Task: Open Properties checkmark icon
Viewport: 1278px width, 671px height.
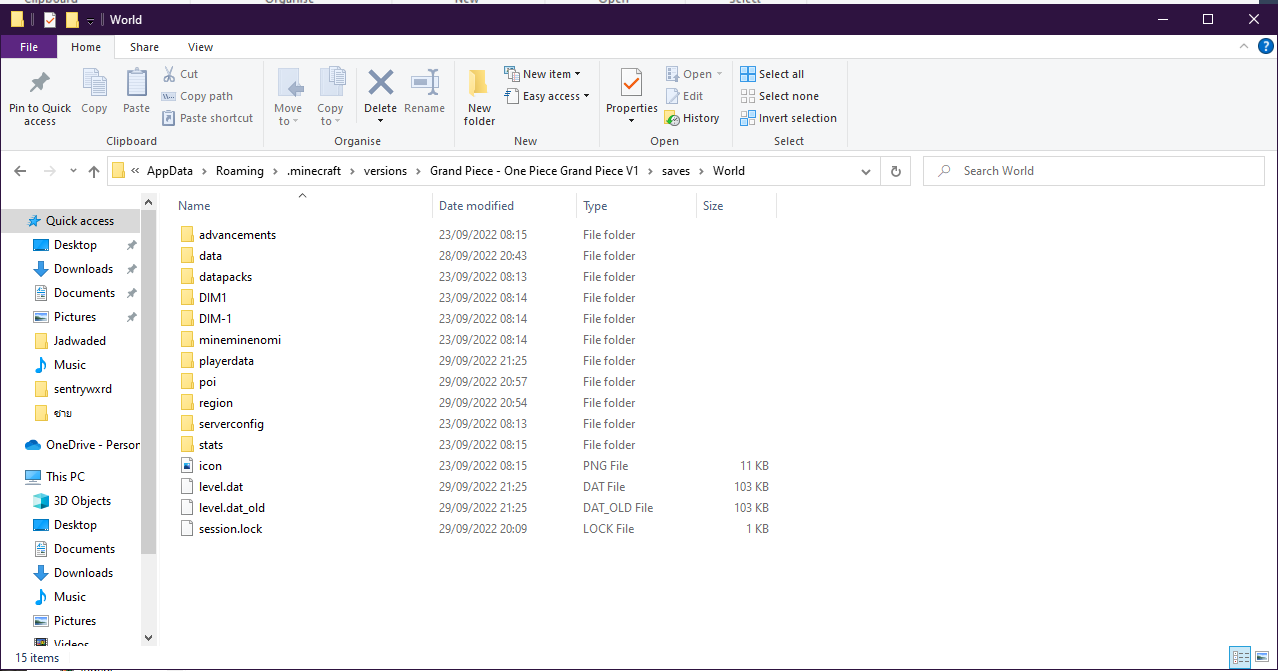Action: [631, 82]
